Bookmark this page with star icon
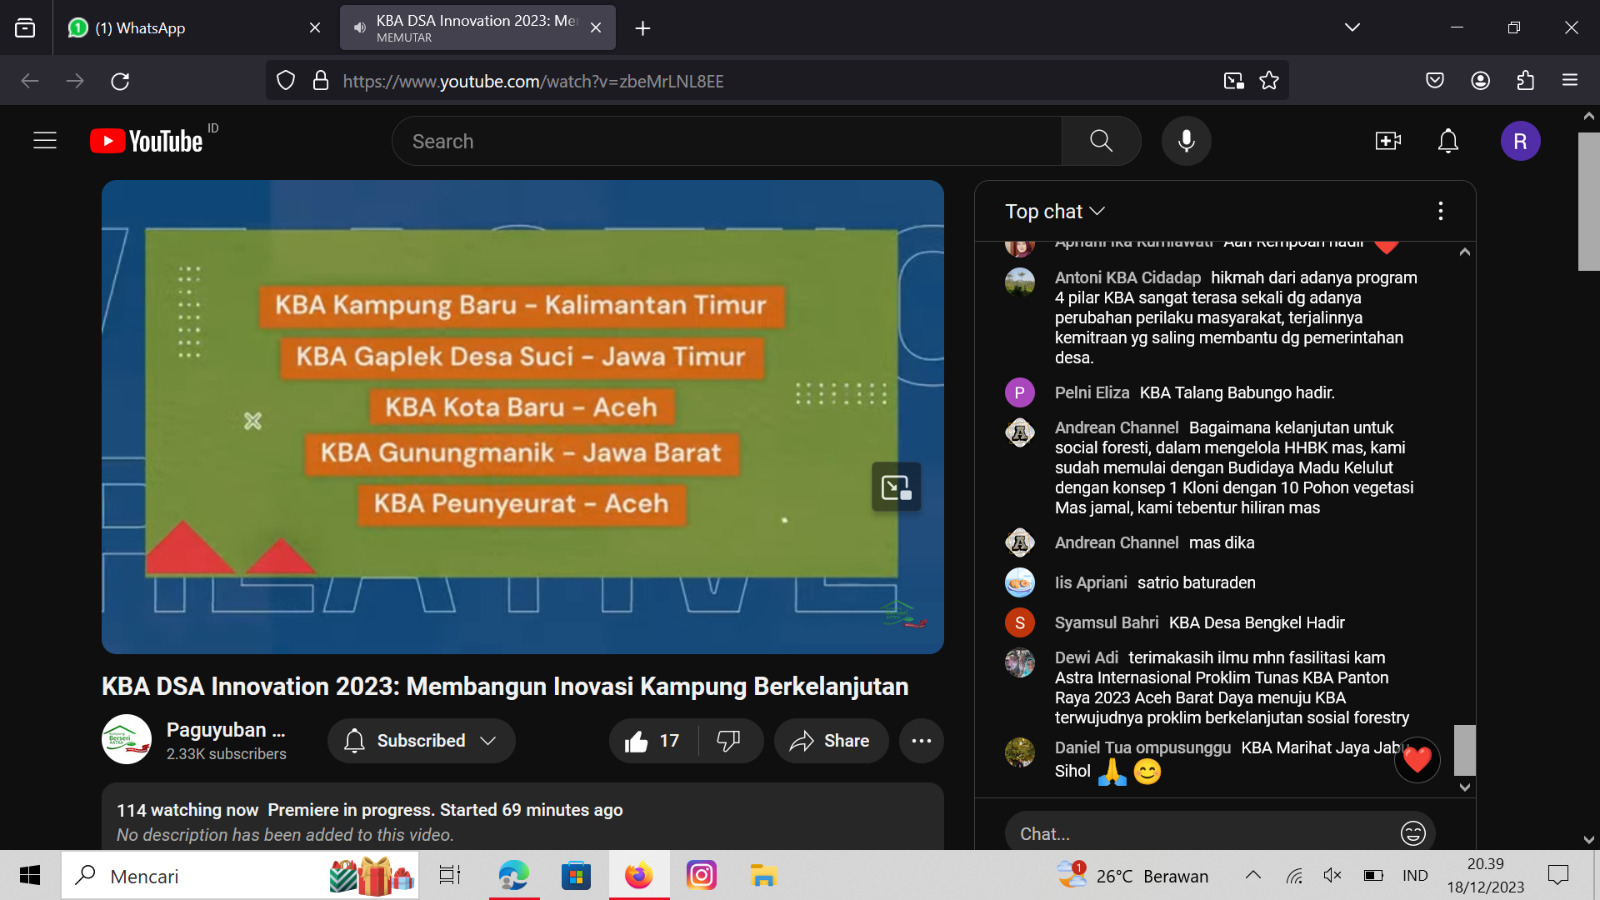1600x900 pixels. [1269, 81]
